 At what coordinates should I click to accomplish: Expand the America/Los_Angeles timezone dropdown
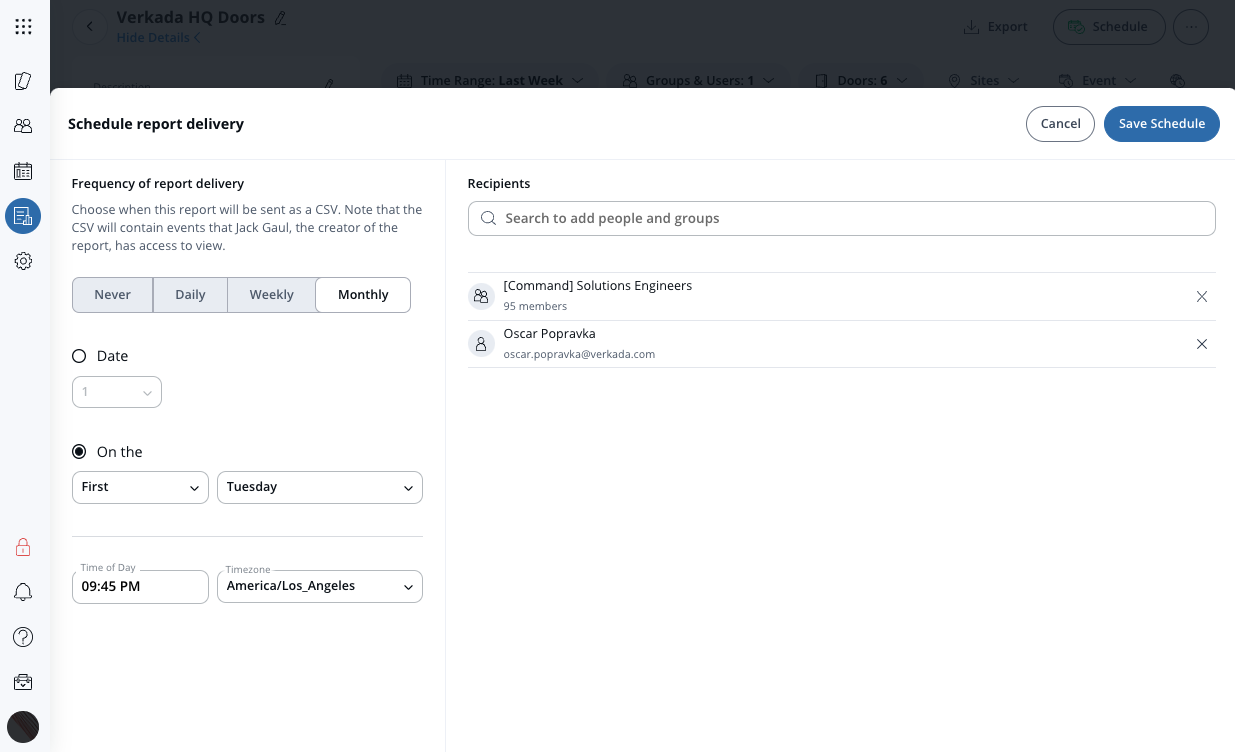pos(319,586)
